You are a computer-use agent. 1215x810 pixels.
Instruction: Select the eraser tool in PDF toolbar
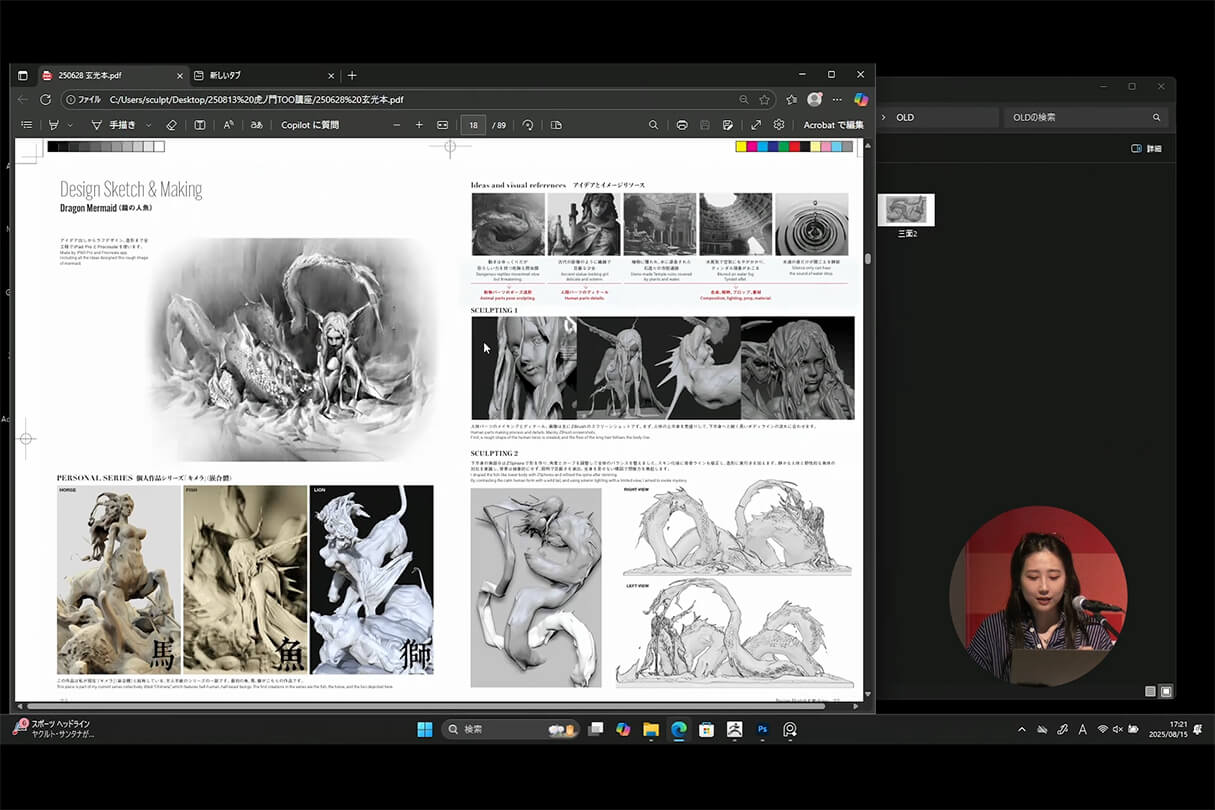(171, 125)
